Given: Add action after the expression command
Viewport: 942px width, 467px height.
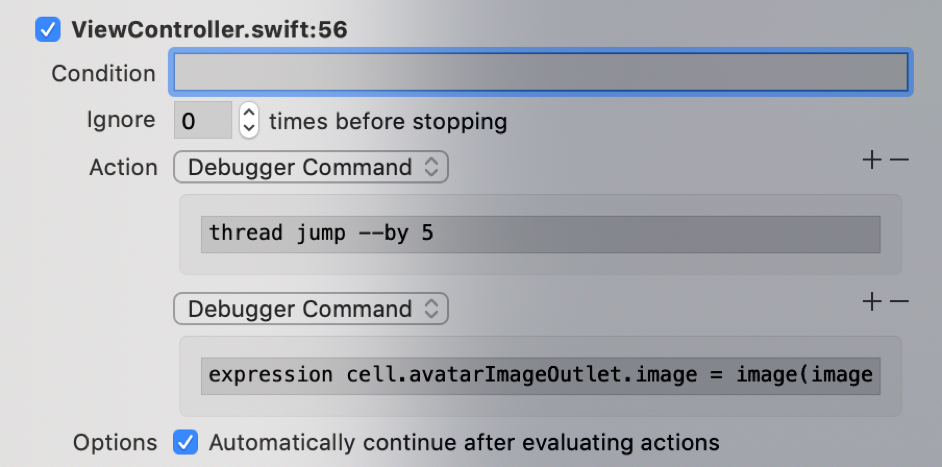Looking at the screenshot, I should pos(873,302).
